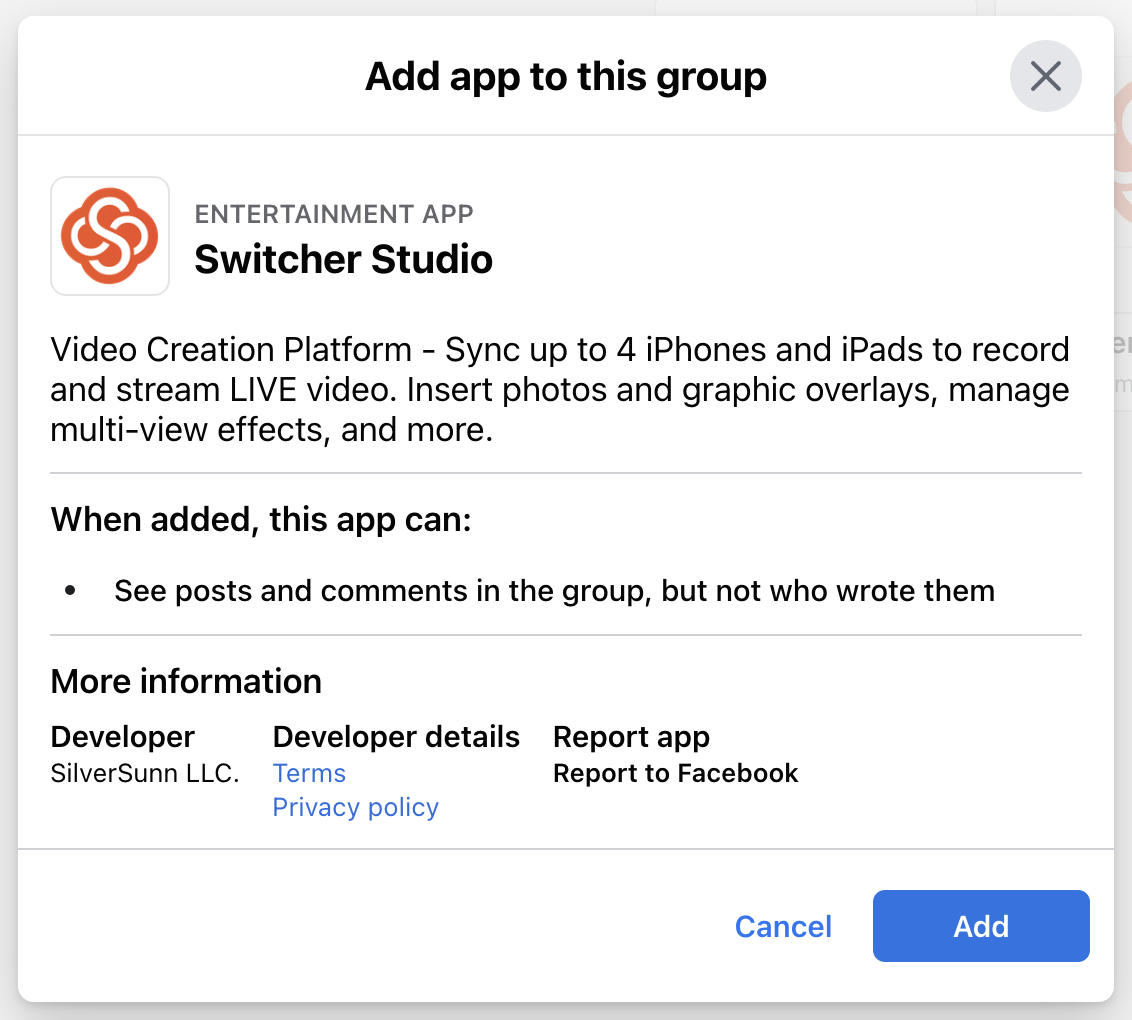Click the bullet about seeing posts and comments
The image size is (1132, 1020).
point(554,590)
